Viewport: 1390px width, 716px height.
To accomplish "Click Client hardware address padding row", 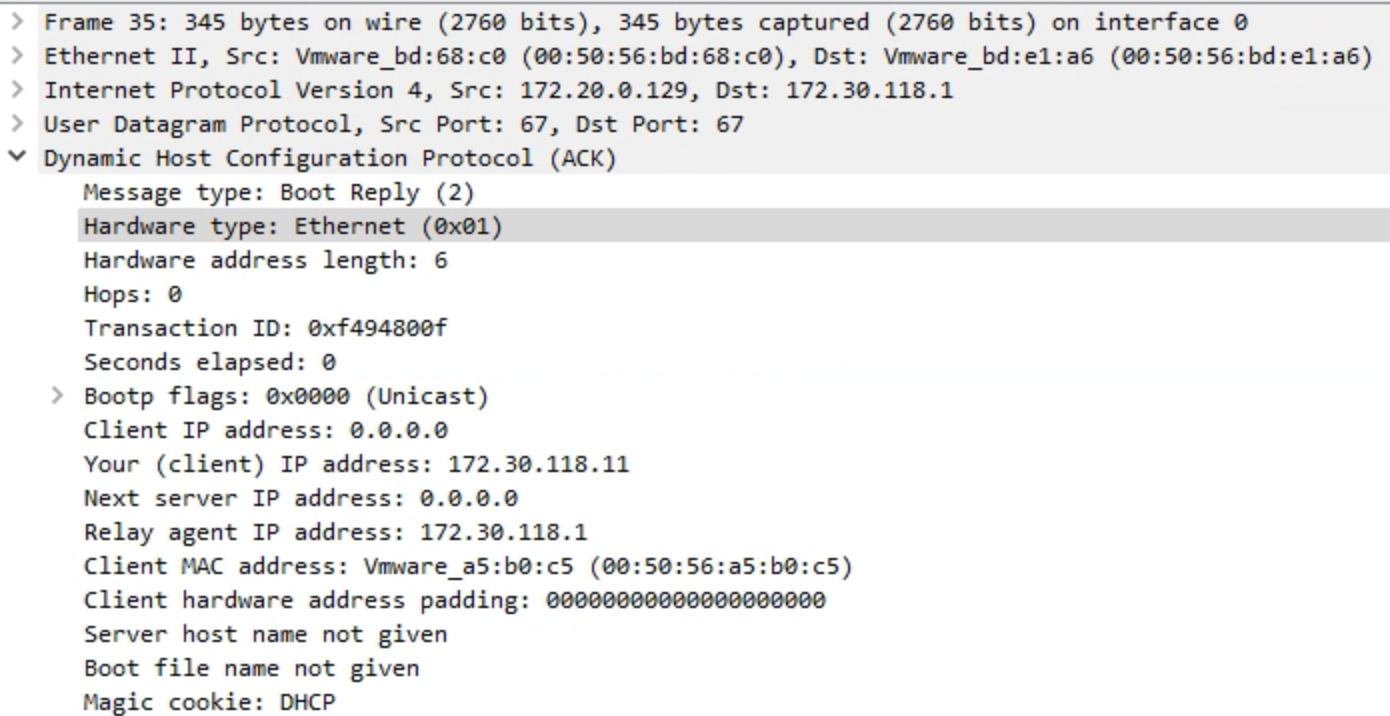I will (454, 600).
